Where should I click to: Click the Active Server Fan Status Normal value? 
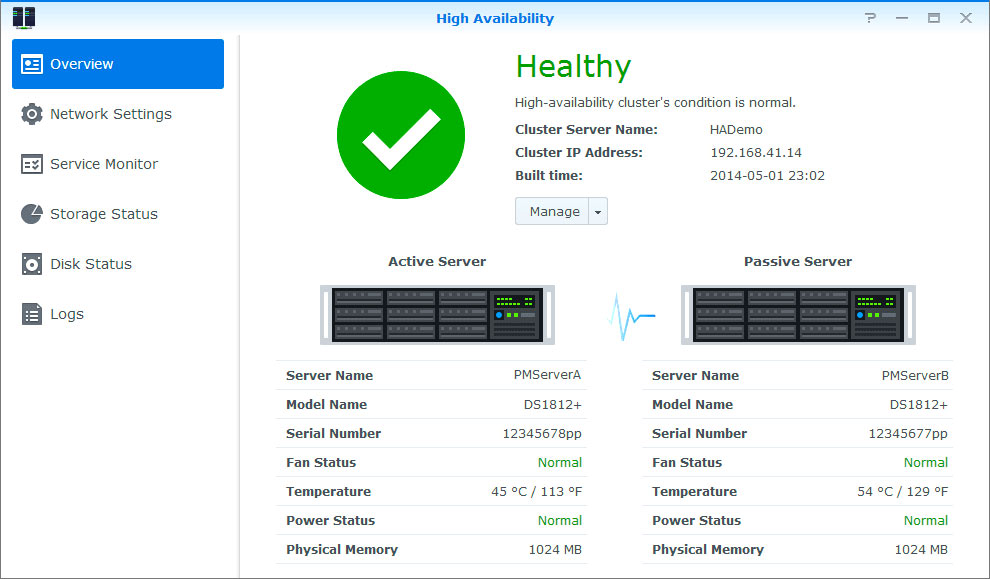pyautogui.click(x=559, y=462)
